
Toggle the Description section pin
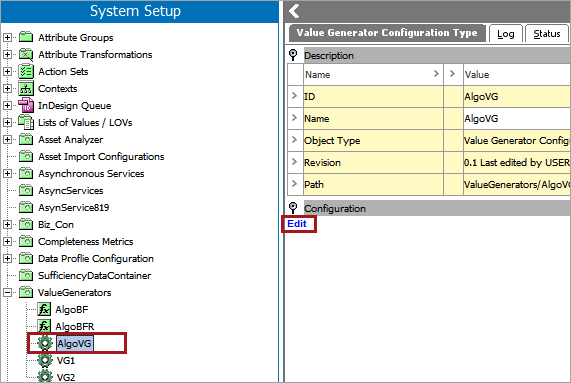293,55
